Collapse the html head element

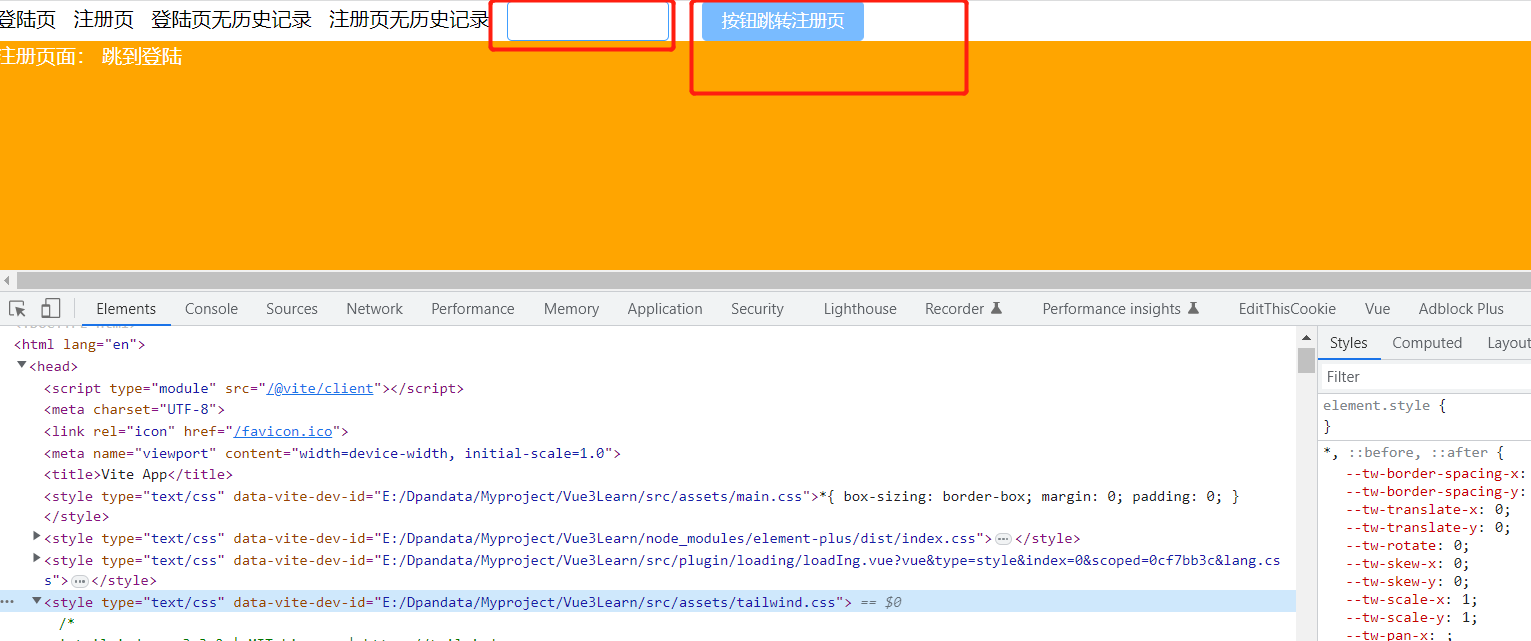click(21, 365)
